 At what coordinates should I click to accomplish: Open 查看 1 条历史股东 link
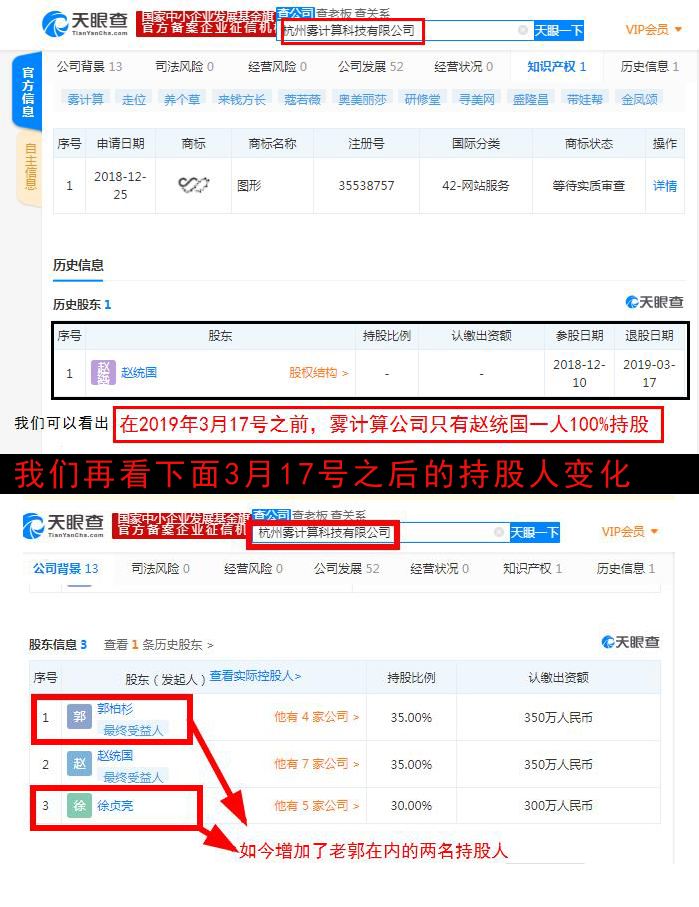[159, 644]
